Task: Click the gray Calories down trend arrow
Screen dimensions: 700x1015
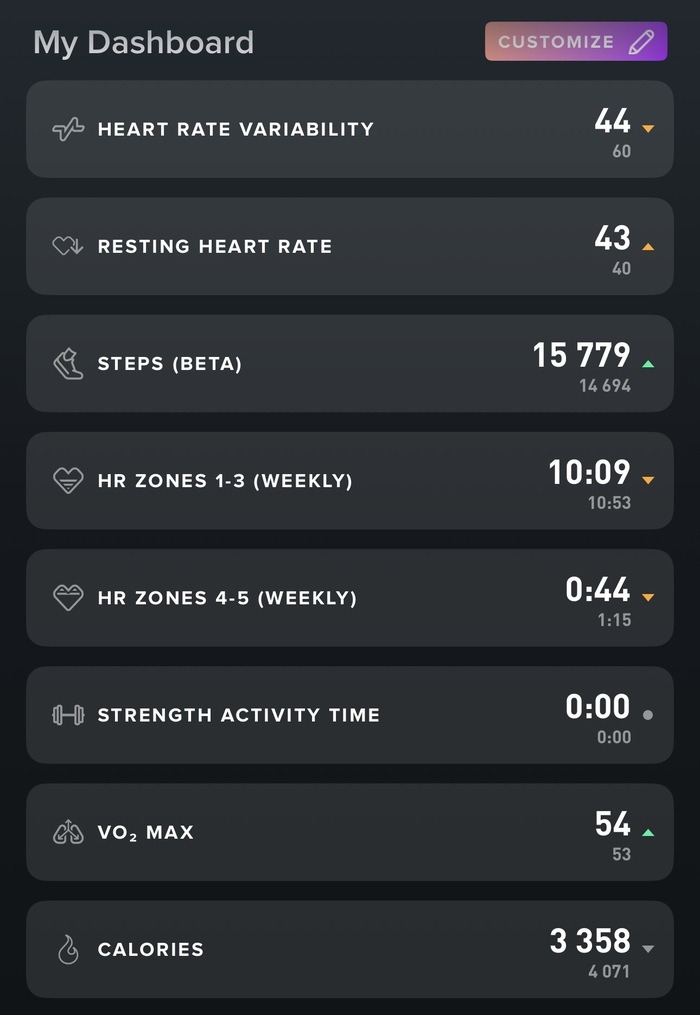Action: point(648,949)
